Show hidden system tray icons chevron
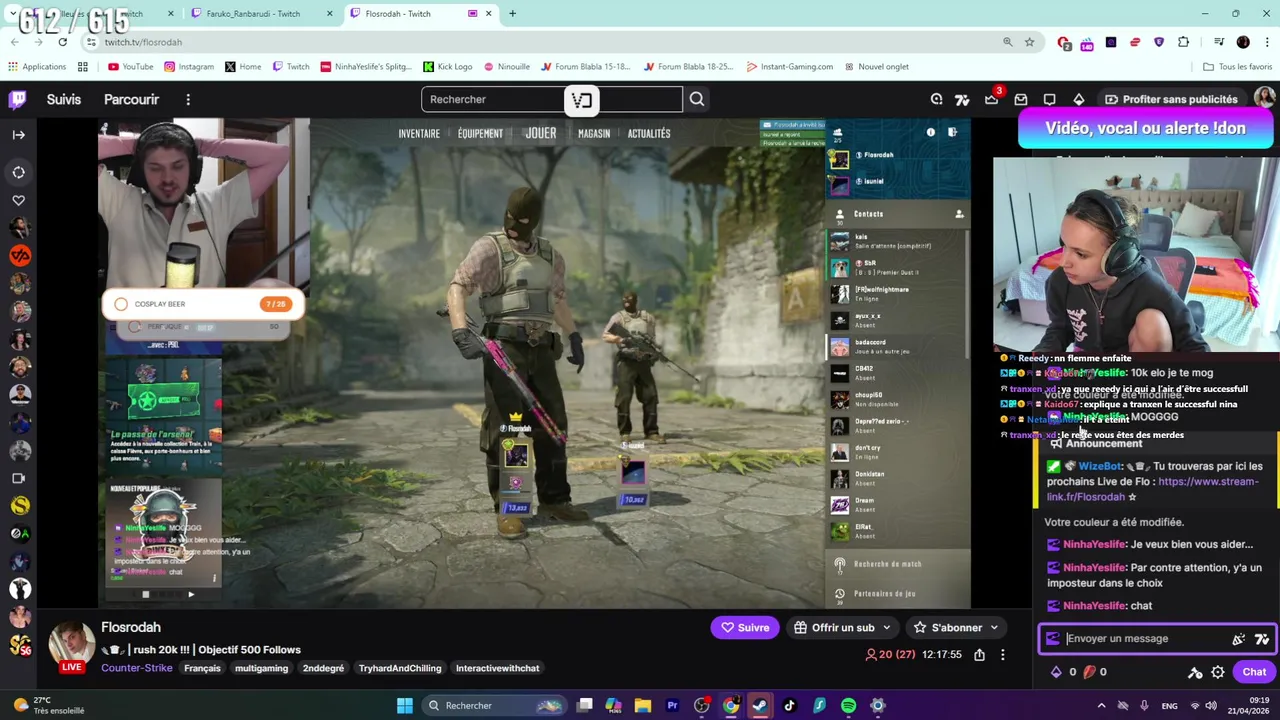1280x720 pixels. coord(1101,705)
